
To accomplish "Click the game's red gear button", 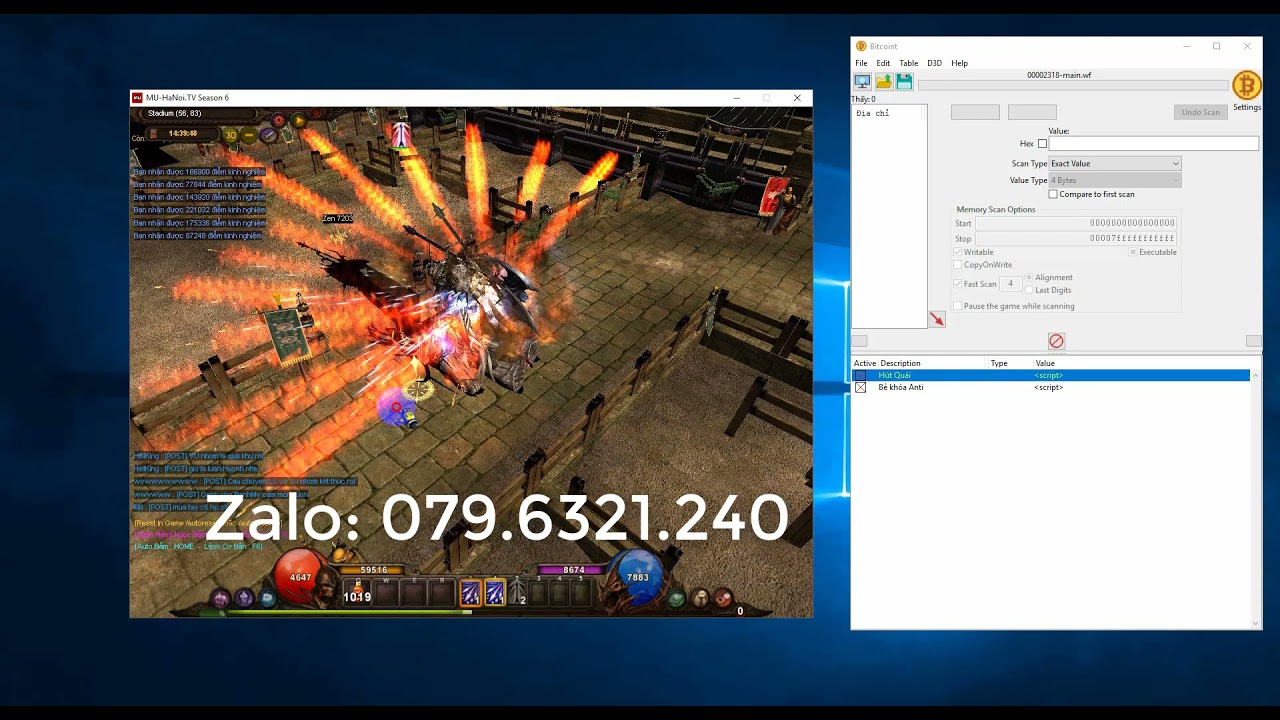I will (x=279, y=121).
